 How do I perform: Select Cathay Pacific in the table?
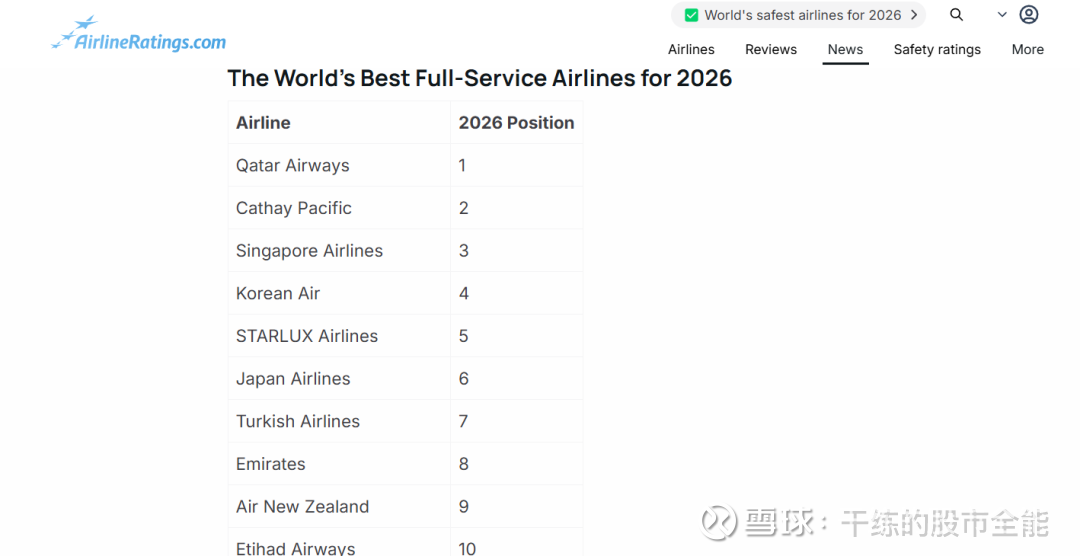294,208
